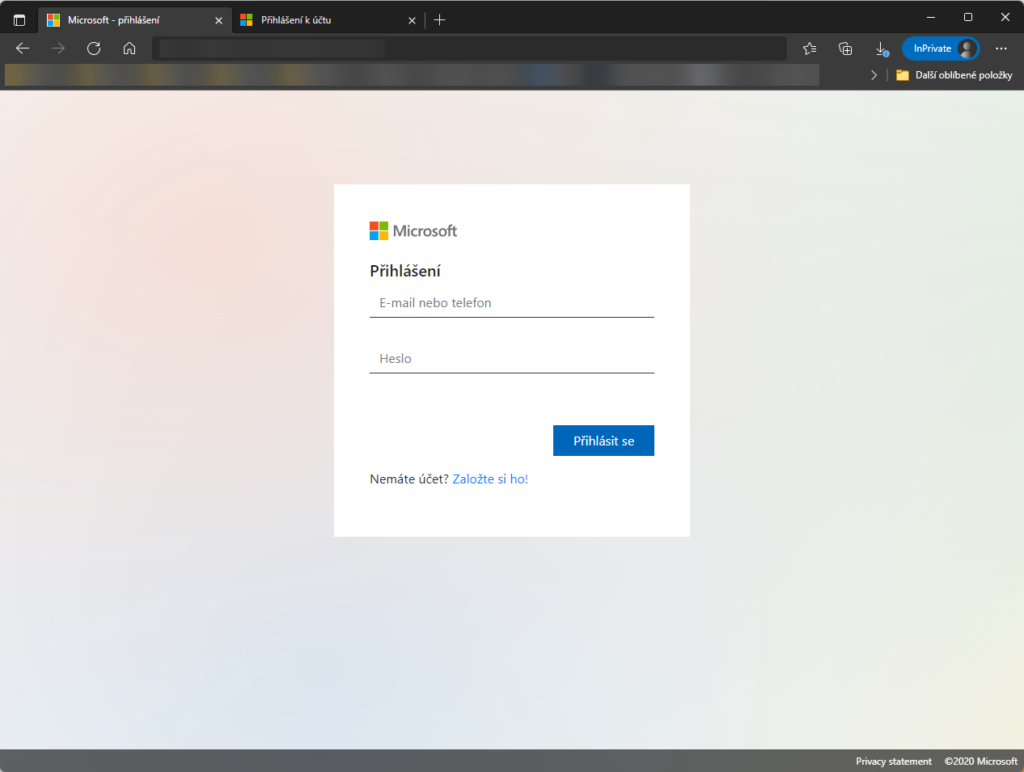Switch to the 'Microsoft - přihlášení' tab
1024x772 pixels.
(134, 20)
